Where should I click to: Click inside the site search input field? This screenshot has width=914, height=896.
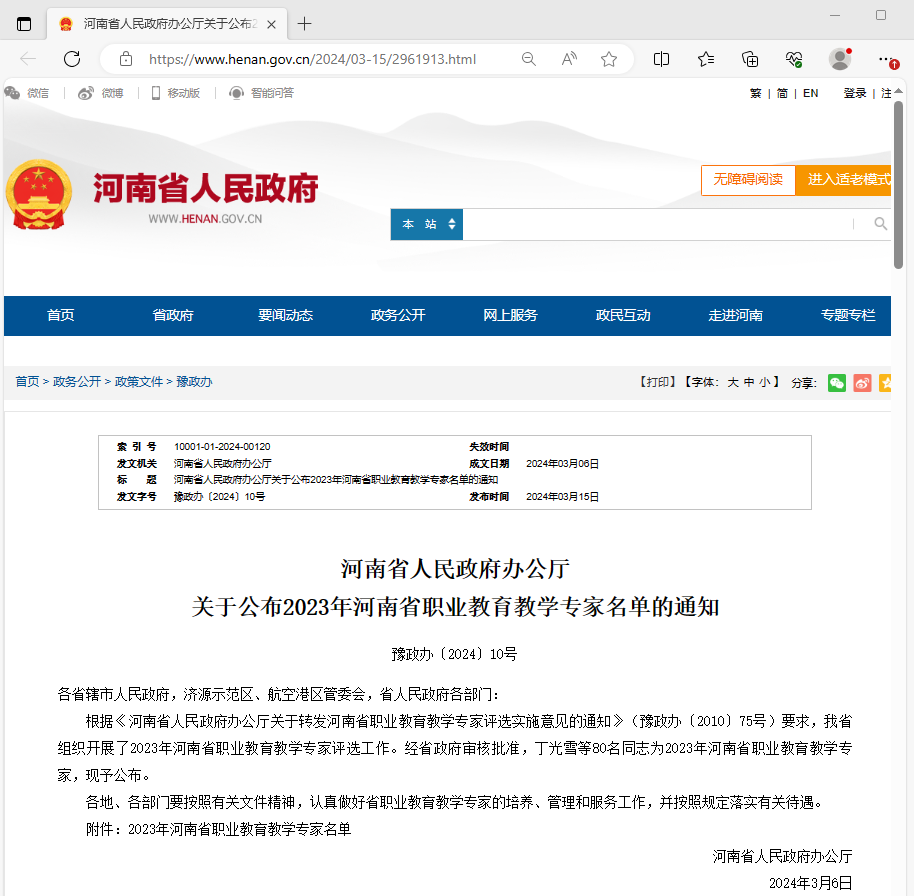point(657,225)
